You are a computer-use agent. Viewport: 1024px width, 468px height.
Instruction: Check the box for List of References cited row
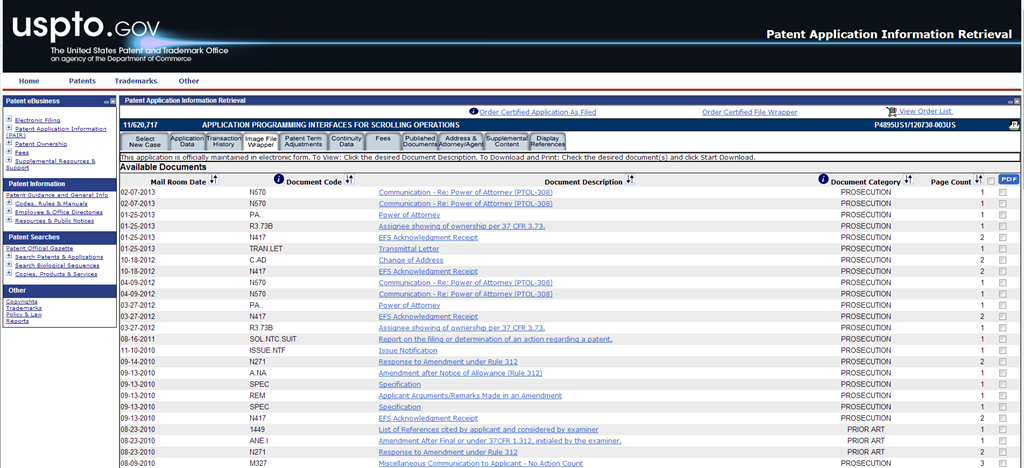(x=1002, y=429)
